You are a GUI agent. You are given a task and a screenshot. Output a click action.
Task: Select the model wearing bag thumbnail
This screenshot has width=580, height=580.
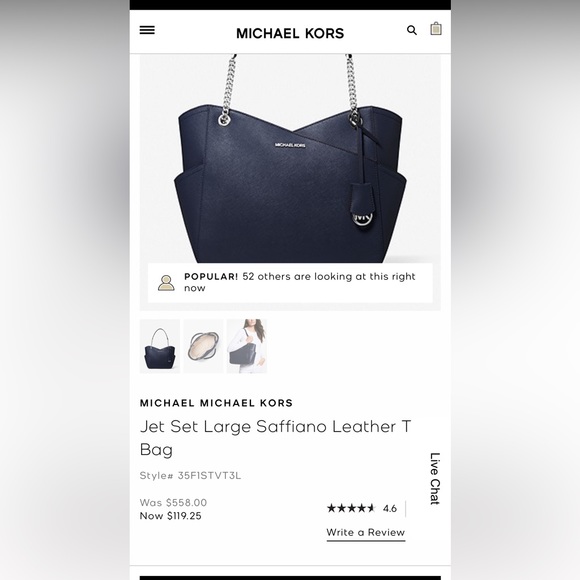click(x=247, y=346)
